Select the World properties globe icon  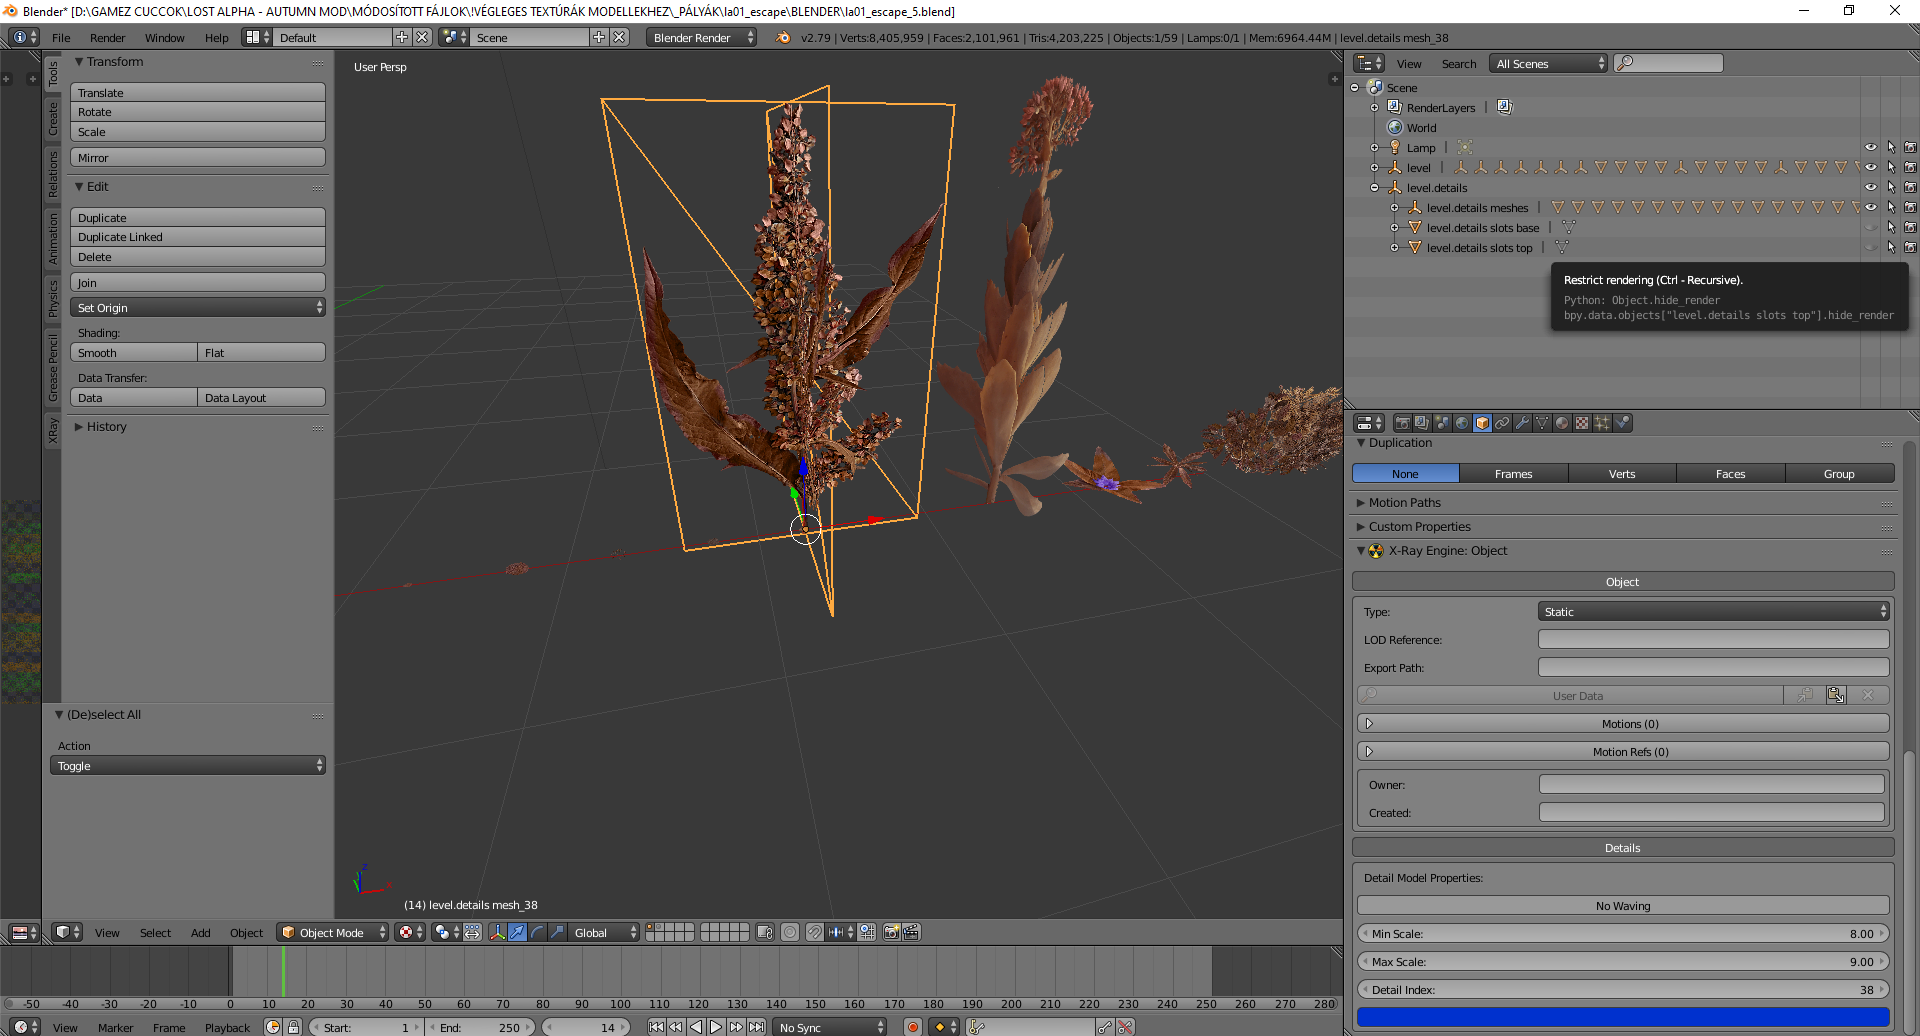1461,422
